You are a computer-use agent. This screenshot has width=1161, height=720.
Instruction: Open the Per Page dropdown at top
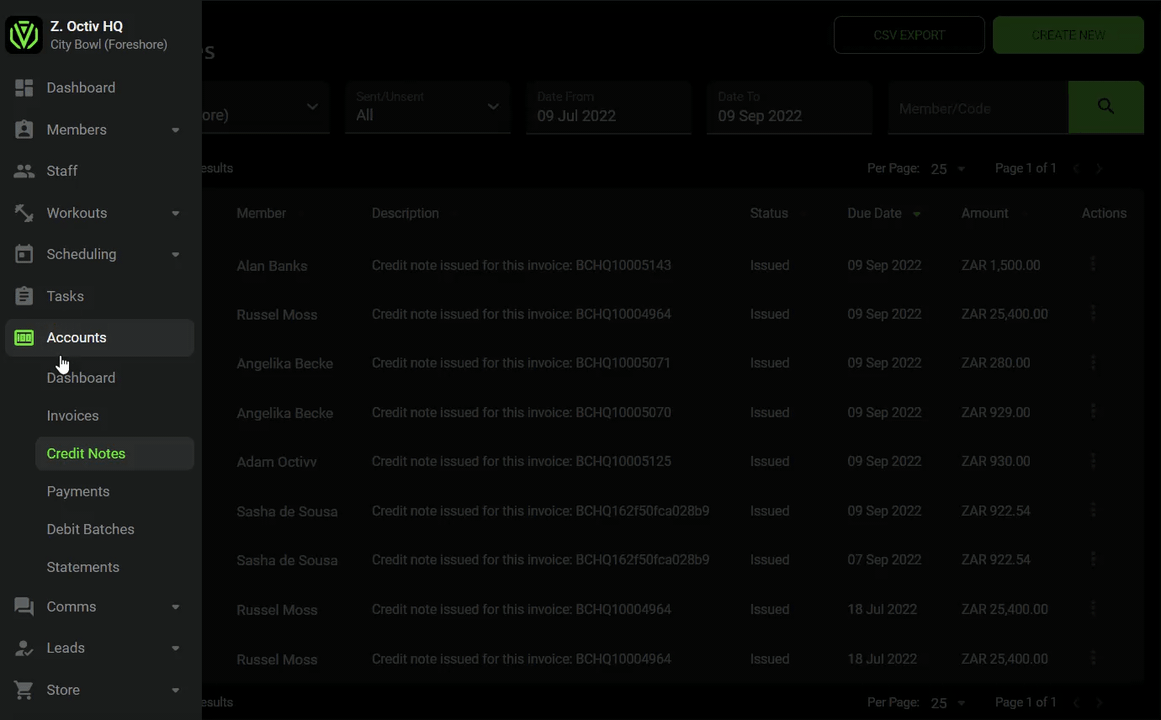[948, 169]
